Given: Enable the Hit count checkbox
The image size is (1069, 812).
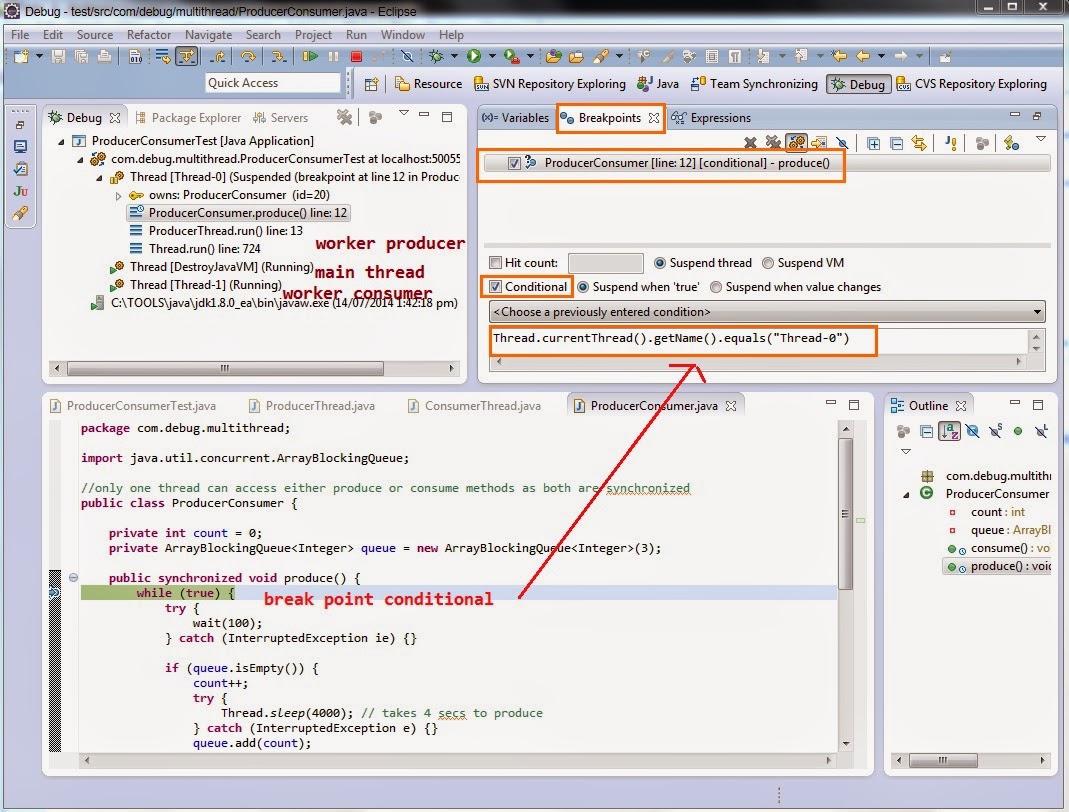Looking at the screenshot, I should coord(496,262).
